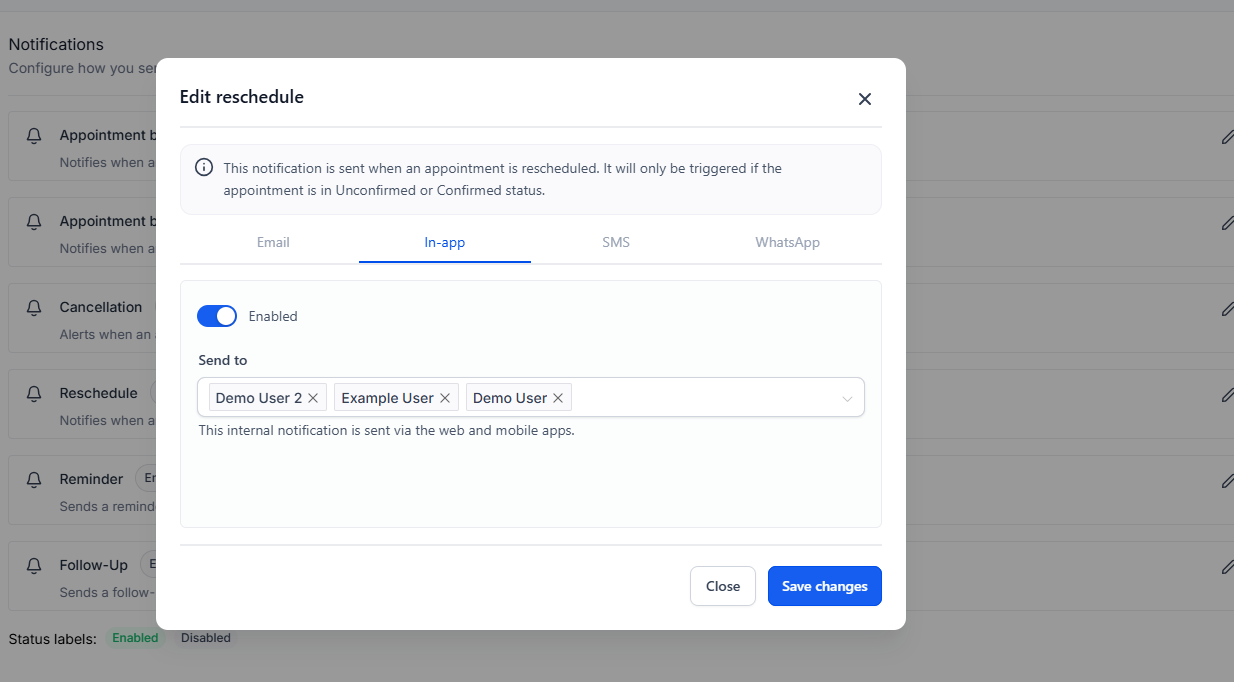Toggle the Enabled switch off
Screen dimensions: 1234x682
(217, 316)
